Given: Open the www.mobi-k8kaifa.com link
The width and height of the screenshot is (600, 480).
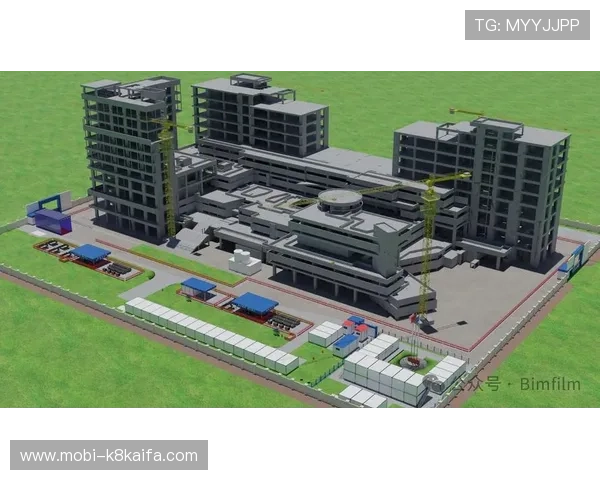Looking at the screenshot, I should coord(108,456).
